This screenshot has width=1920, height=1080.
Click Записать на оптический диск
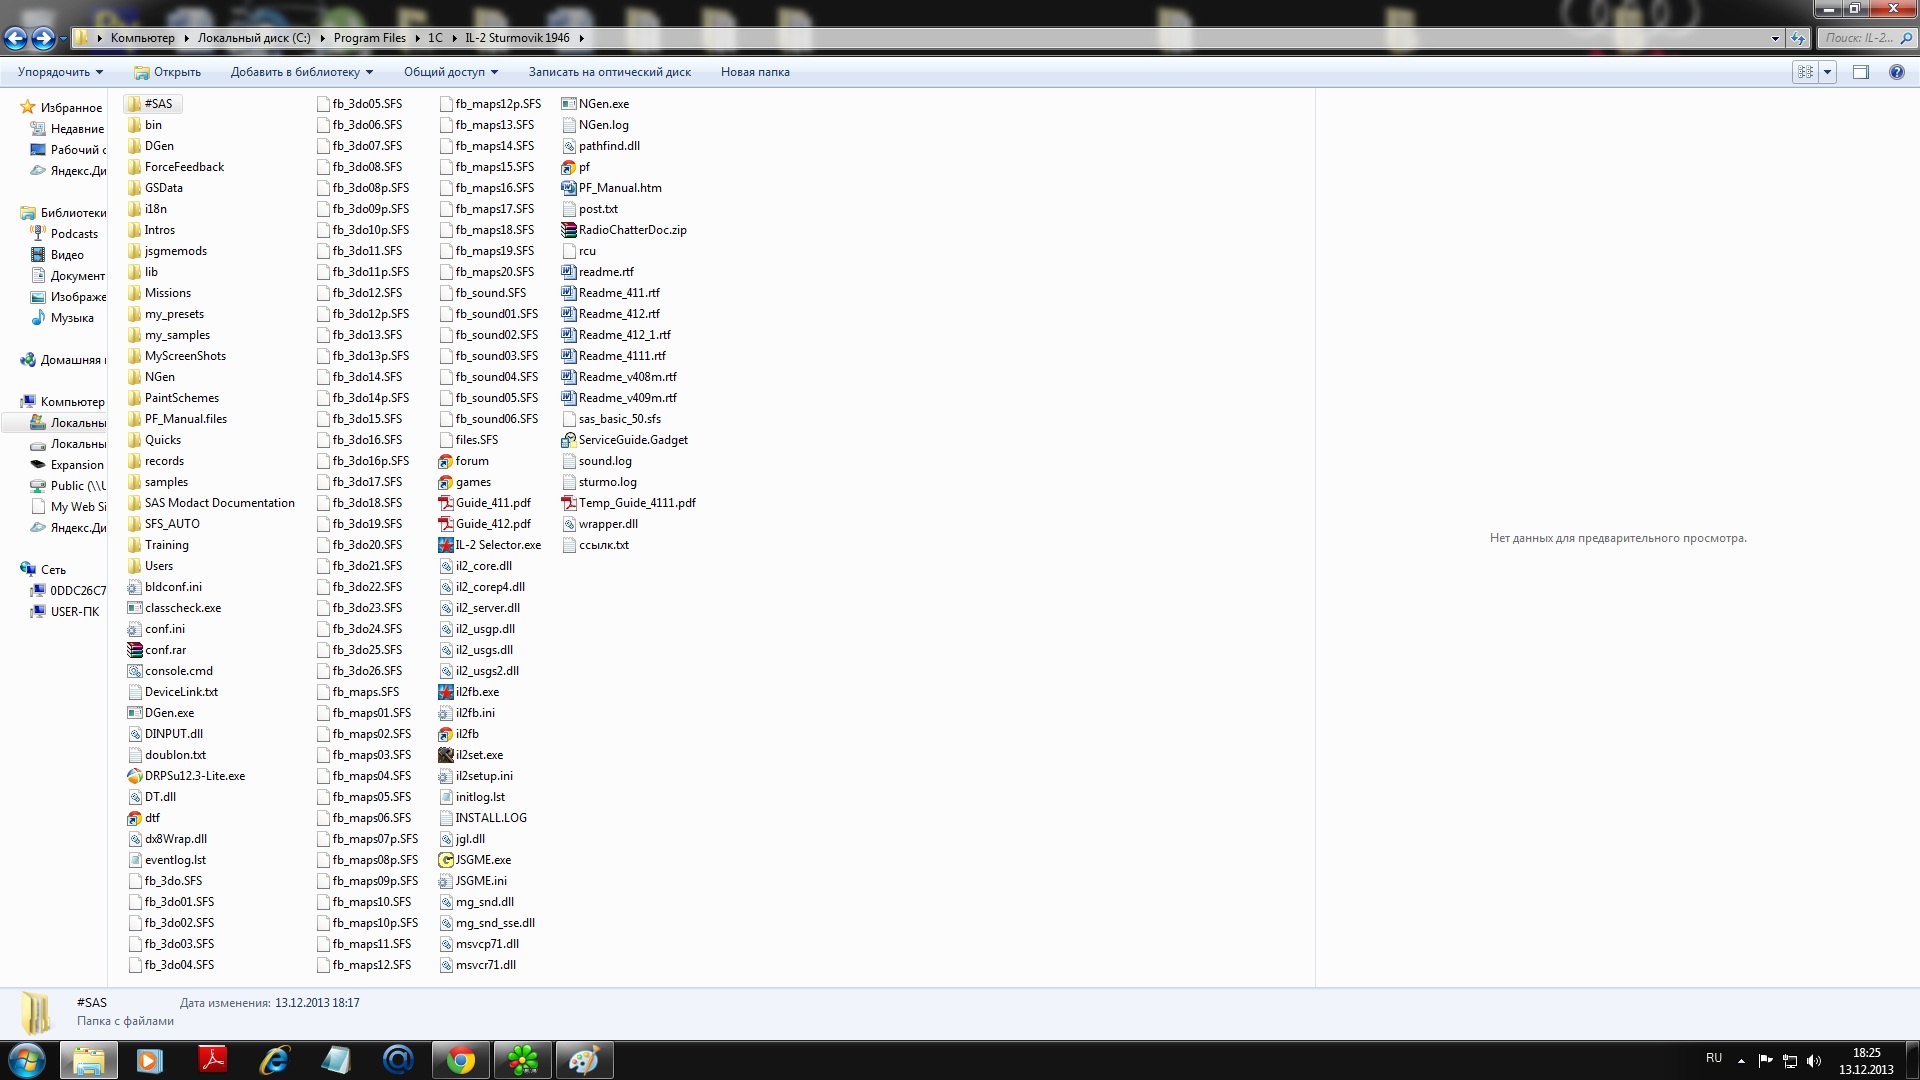pyautogui.click(x=609, y=72)
